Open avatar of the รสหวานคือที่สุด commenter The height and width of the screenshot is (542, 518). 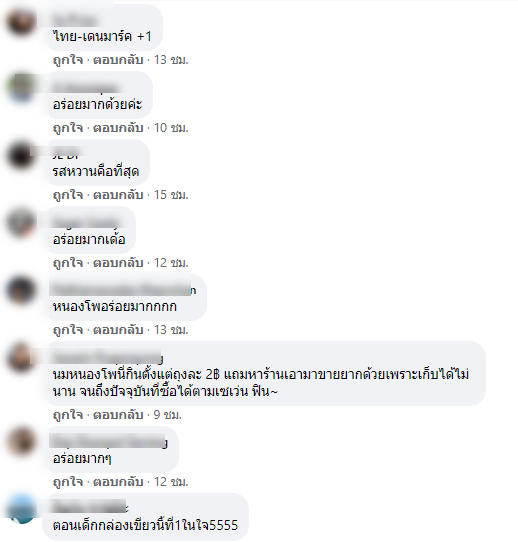[x=21, y=156]
